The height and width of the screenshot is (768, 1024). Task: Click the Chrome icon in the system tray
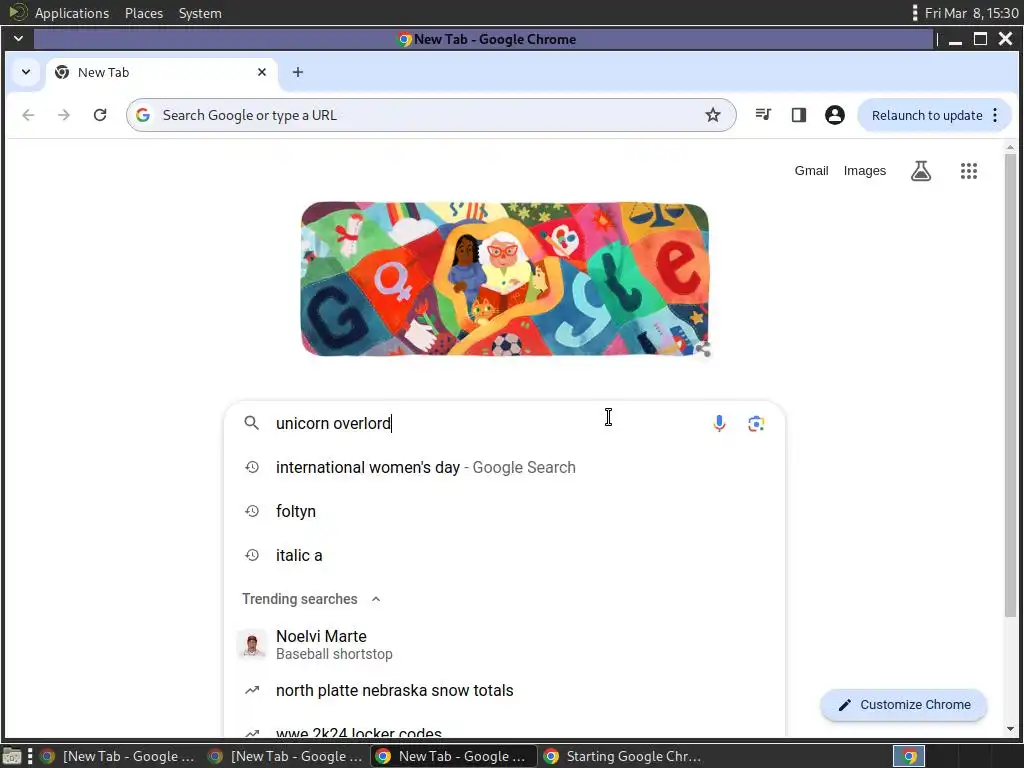point(909,756)
